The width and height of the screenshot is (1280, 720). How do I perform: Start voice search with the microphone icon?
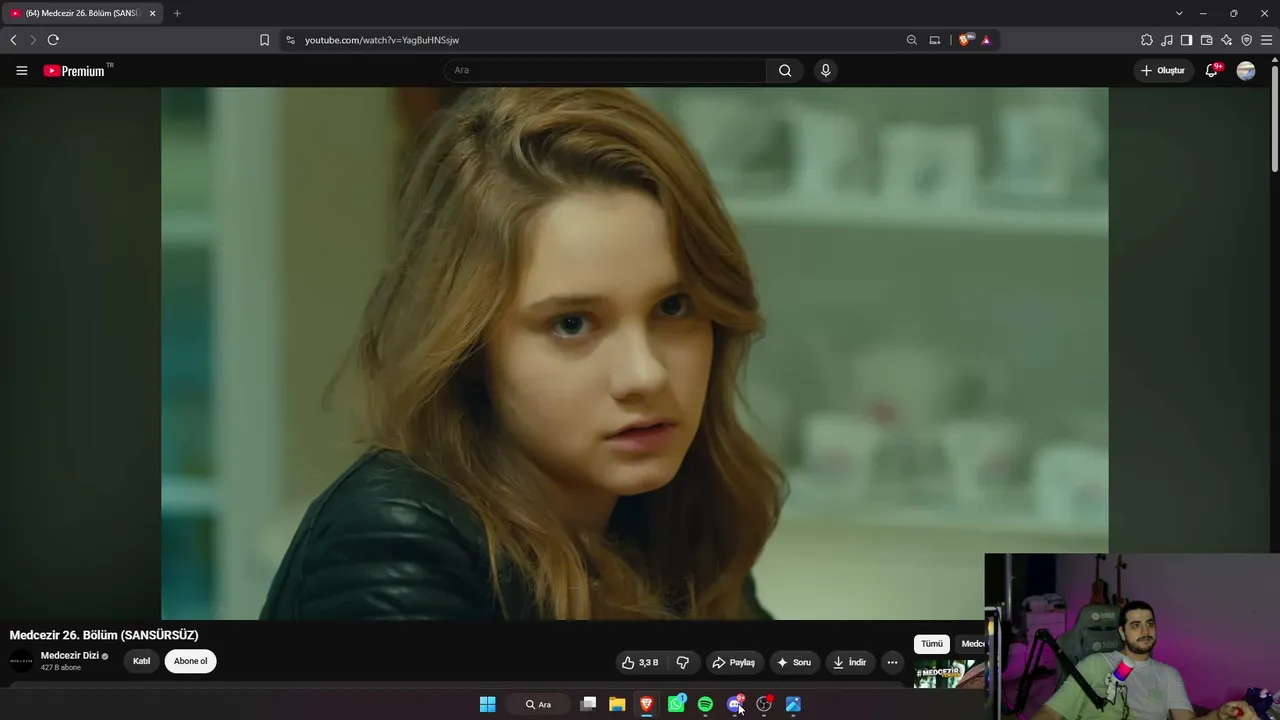tap(825, 70)
